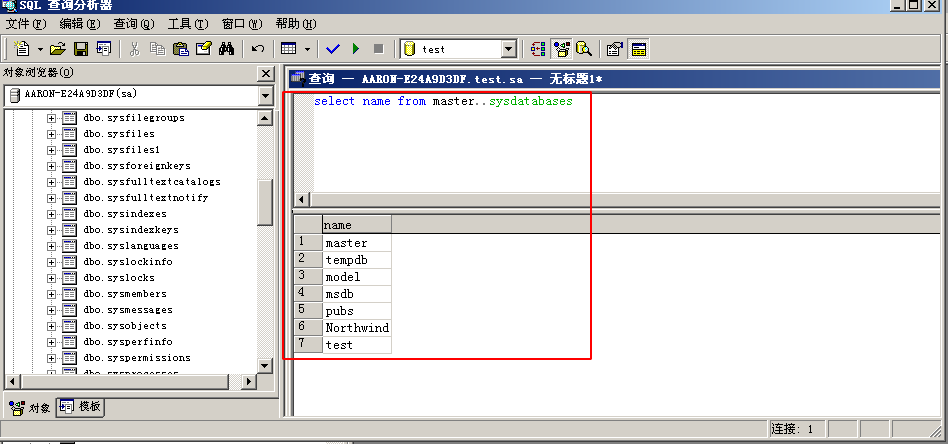
Task: Open Find with the binoculars icon
Action: coord(227,49)
